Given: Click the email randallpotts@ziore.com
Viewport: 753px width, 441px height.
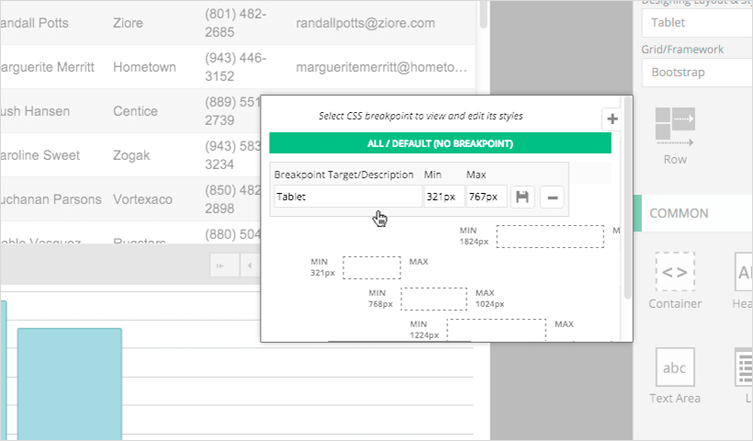Looking at the screenshot, I should point(365,23).
